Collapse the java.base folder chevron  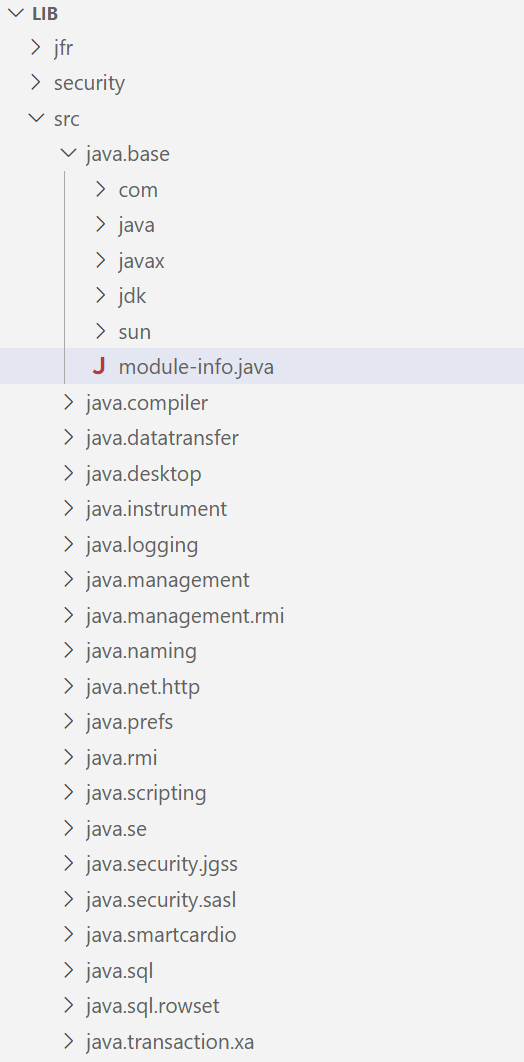coord(68,154)
